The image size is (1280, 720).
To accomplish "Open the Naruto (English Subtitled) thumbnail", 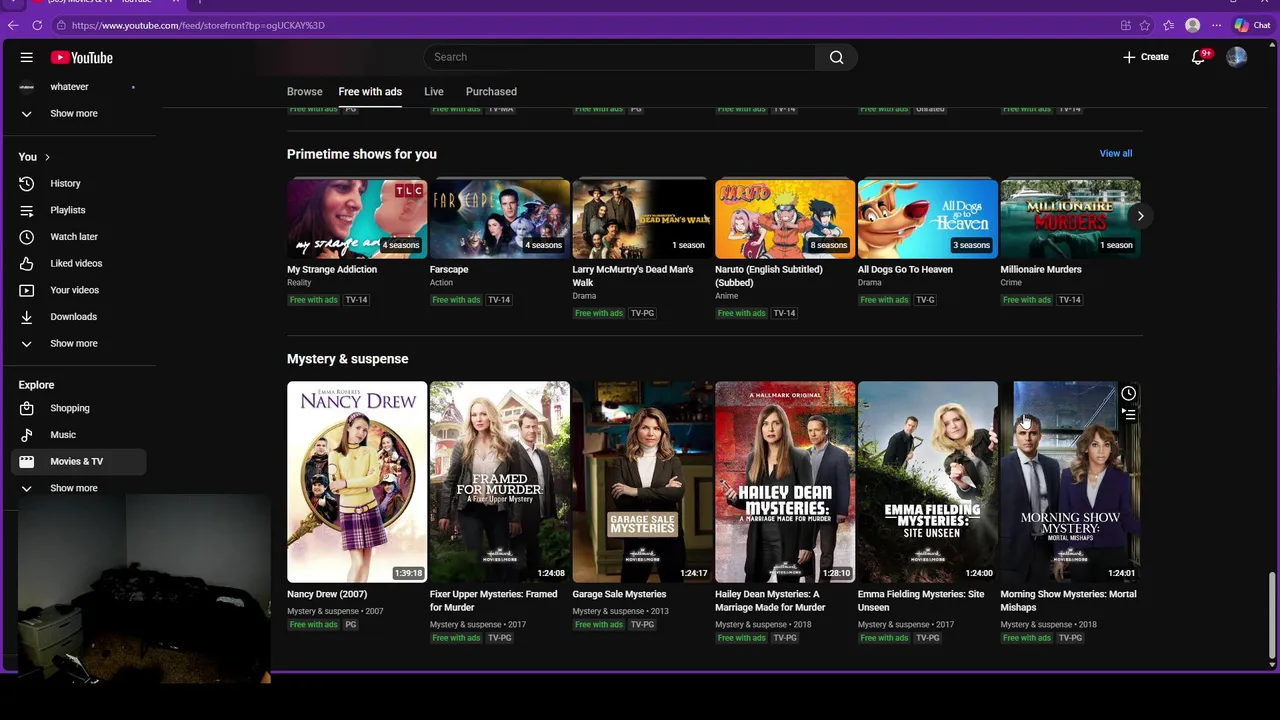I will click(785, 219).
